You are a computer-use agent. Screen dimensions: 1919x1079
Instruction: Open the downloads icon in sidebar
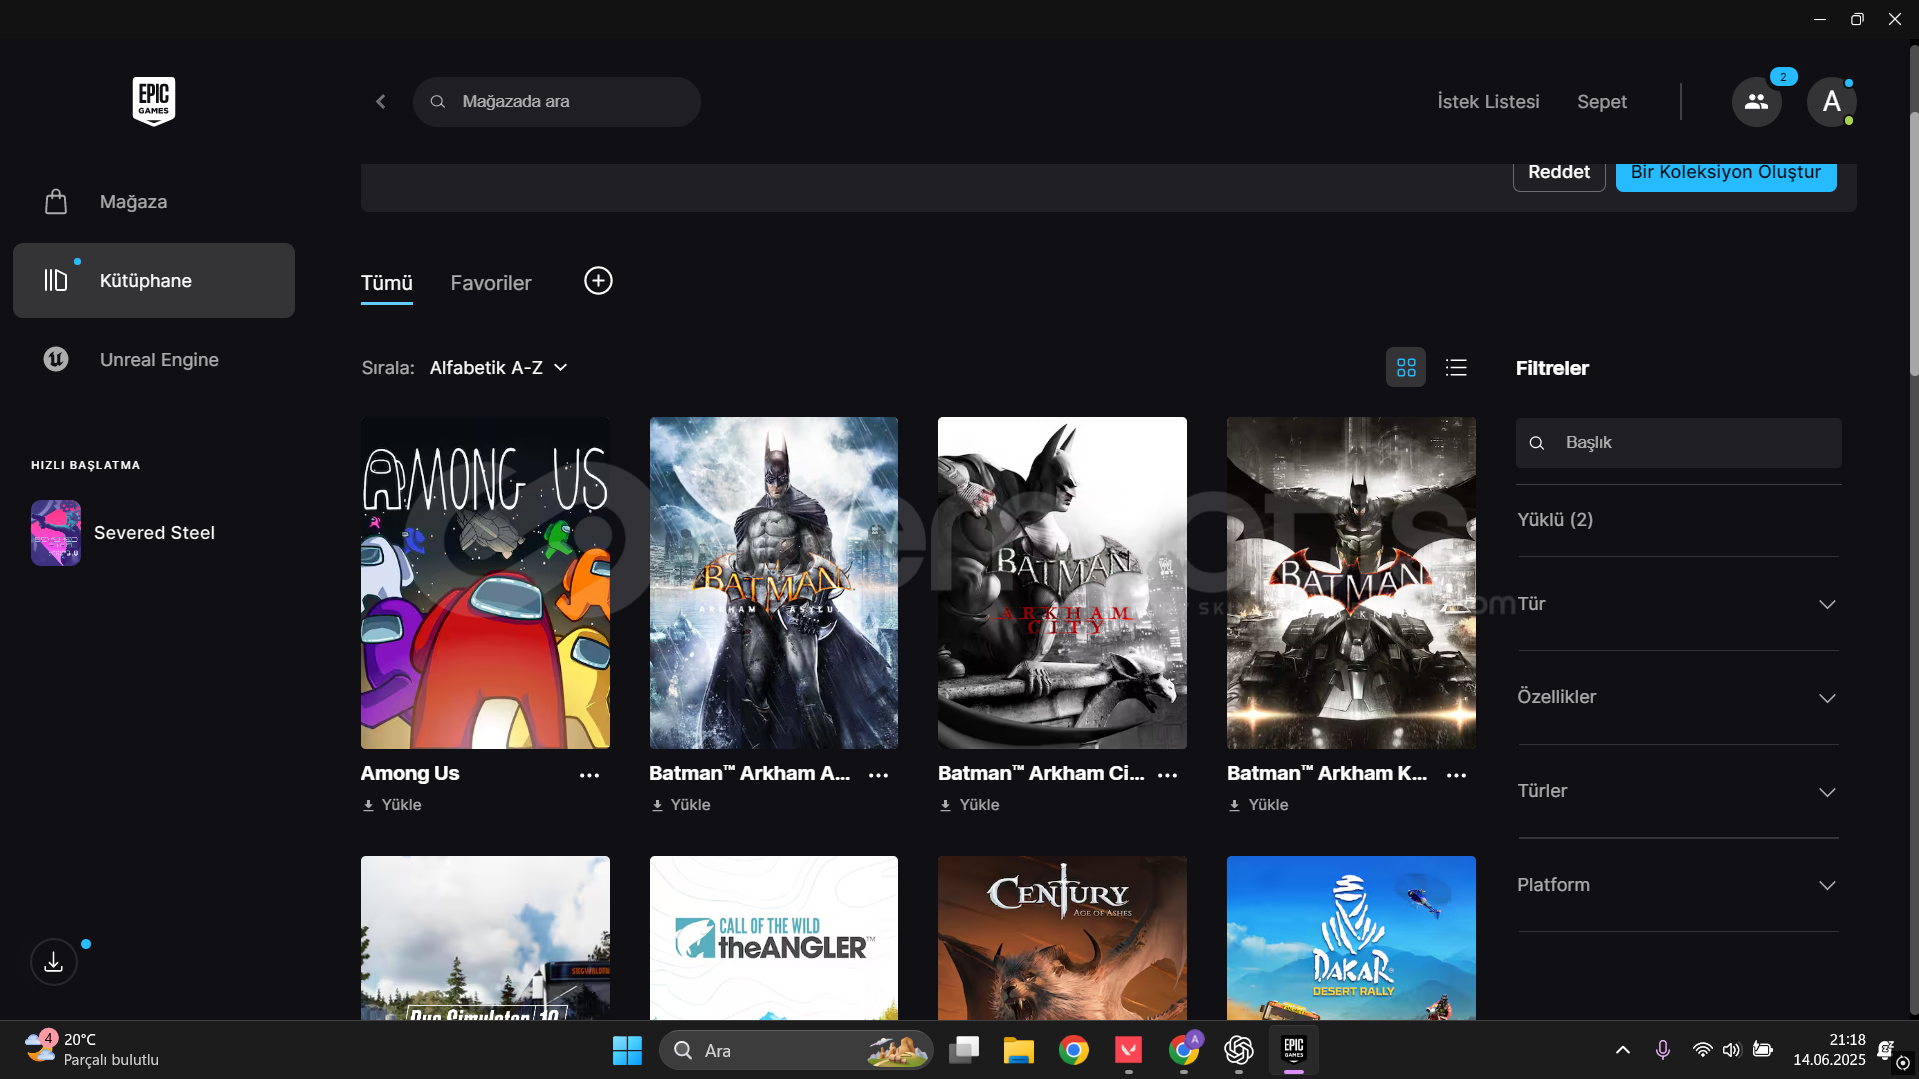tap(54, 962)
